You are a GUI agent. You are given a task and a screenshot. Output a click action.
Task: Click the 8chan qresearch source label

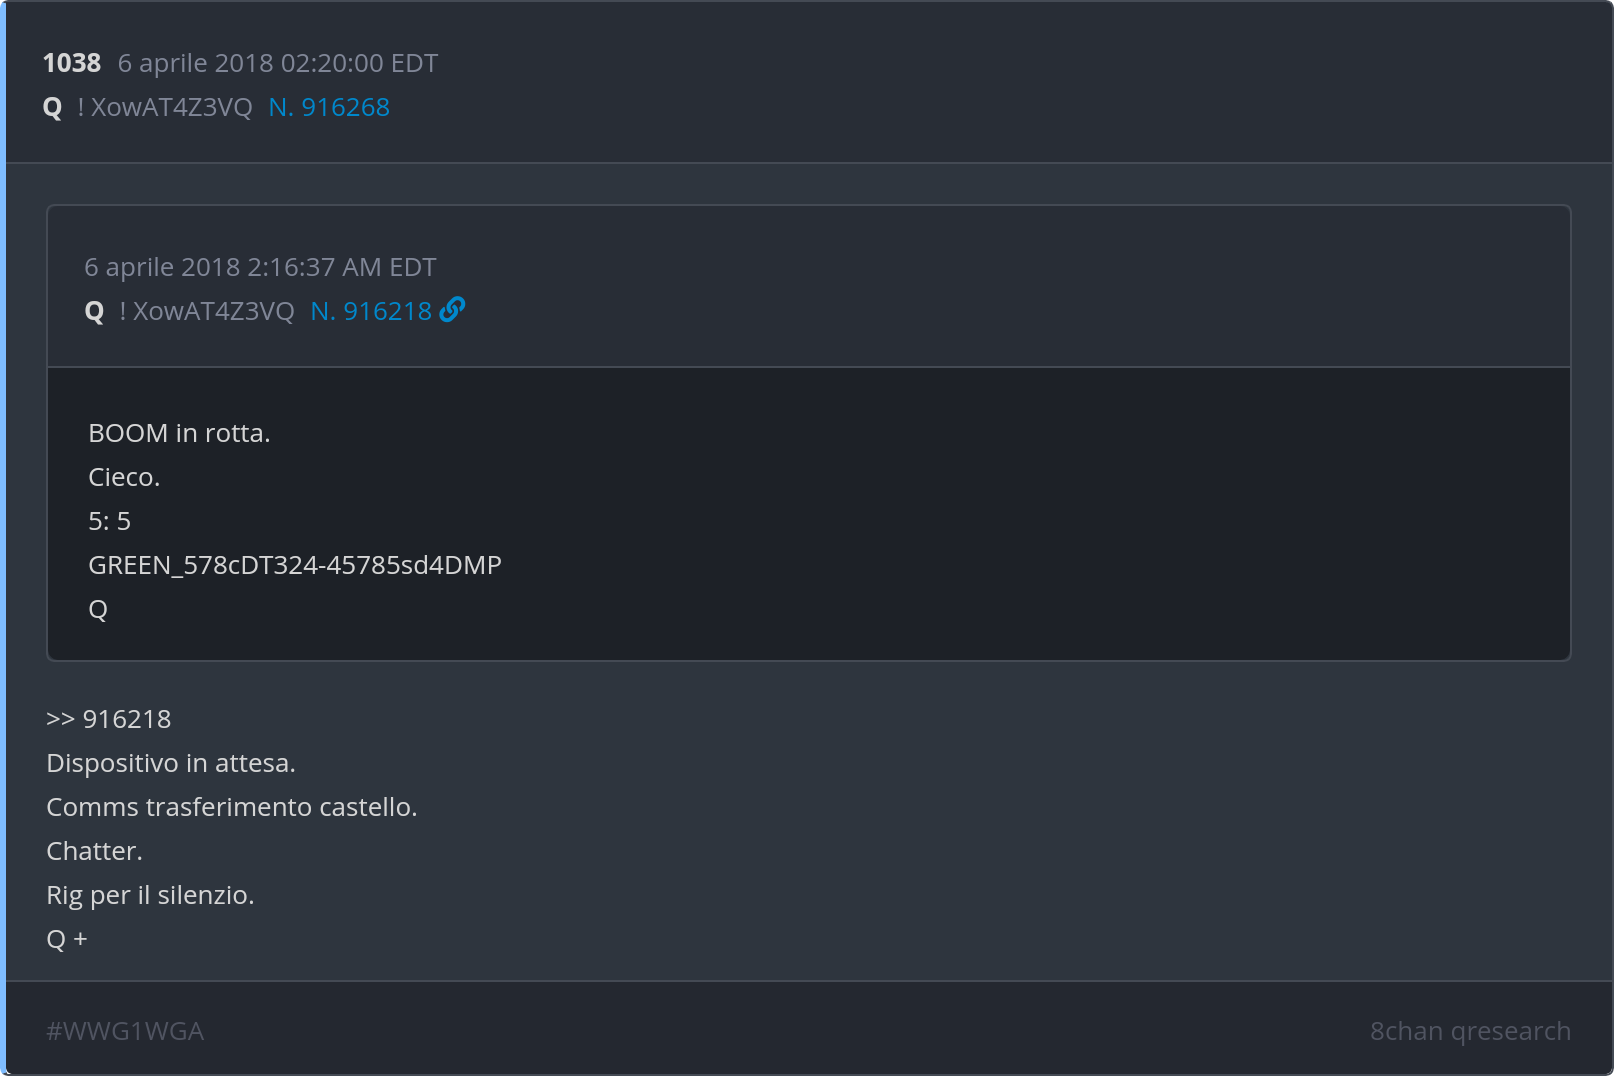(1469, 1031)
